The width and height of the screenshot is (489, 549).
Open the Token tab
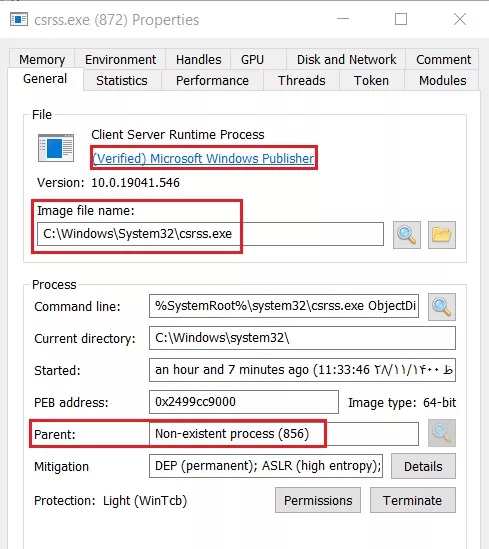pyautogui.click(x=371, y=81)
